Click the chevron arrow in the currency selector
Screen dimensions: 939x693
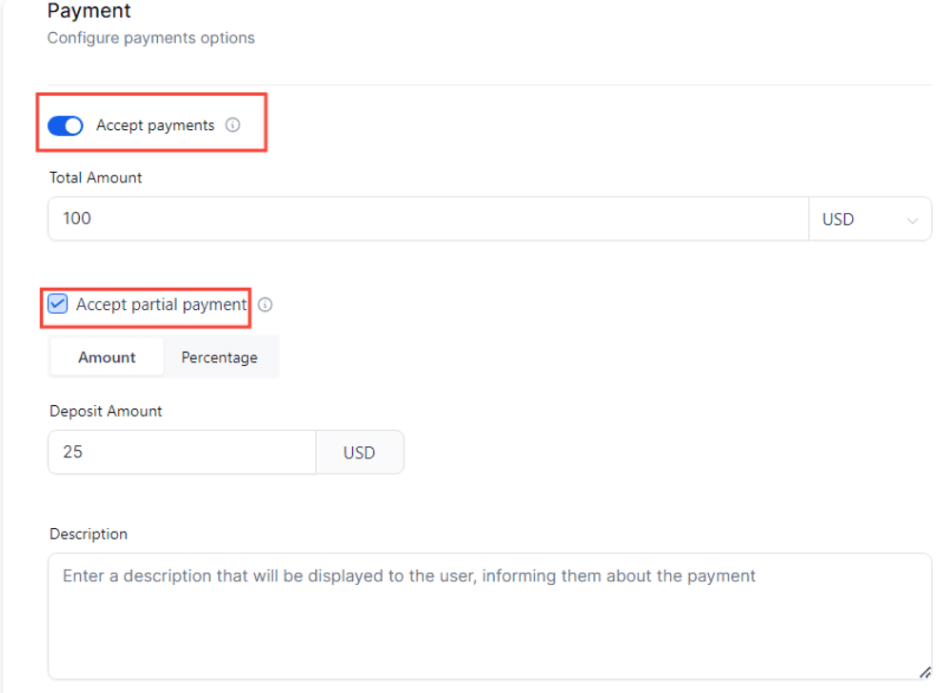tap(912, 220)
